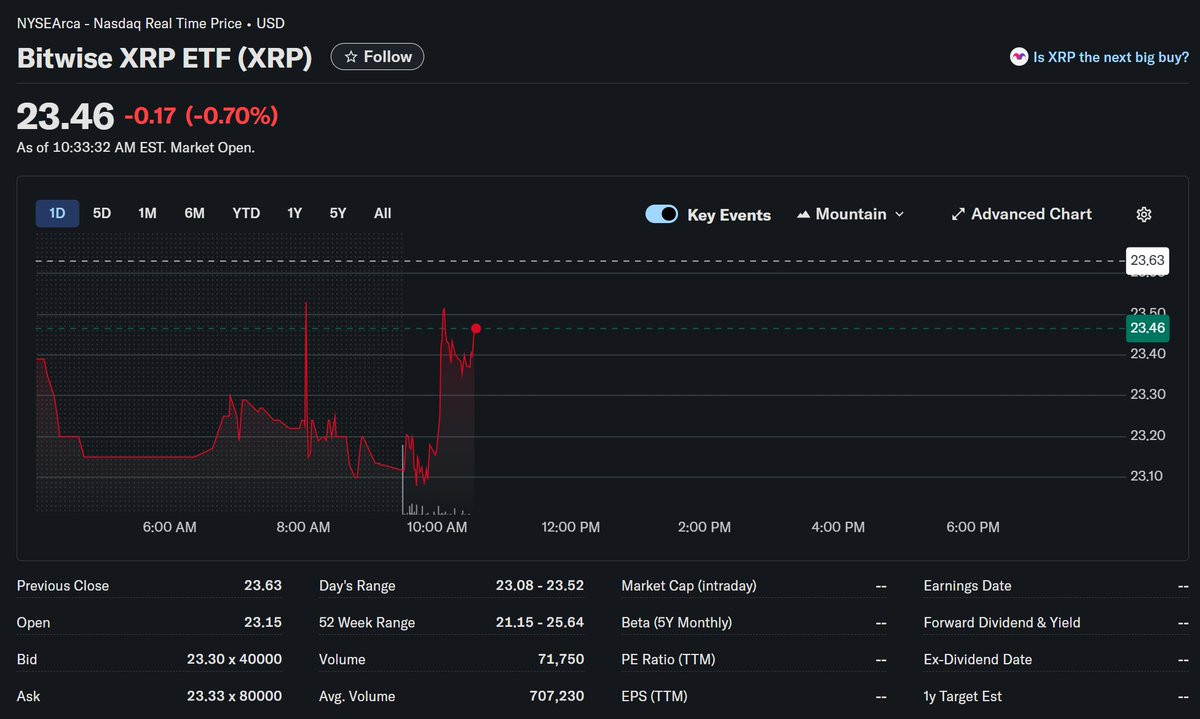Click the Previous Close value 23.63
The height and width of the screenshot is (719, 1200).
click(x=263, y=586)
